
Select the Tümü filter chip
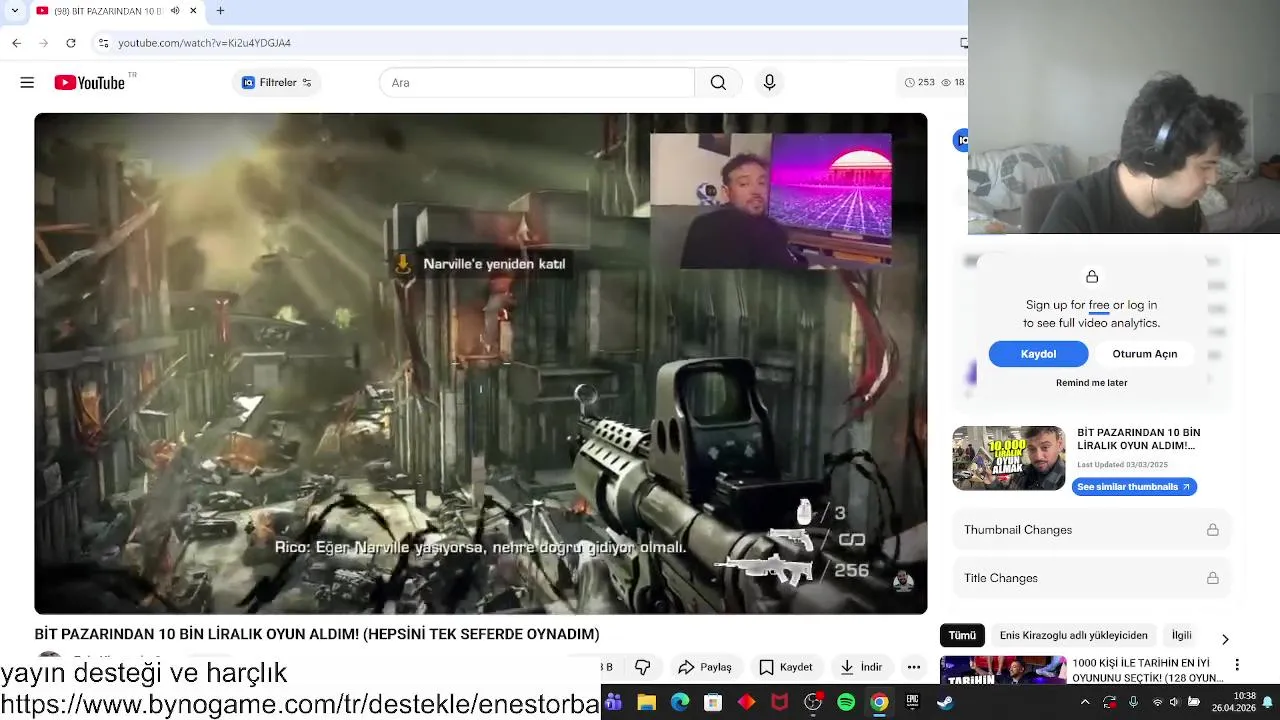(x=962, y=635)
